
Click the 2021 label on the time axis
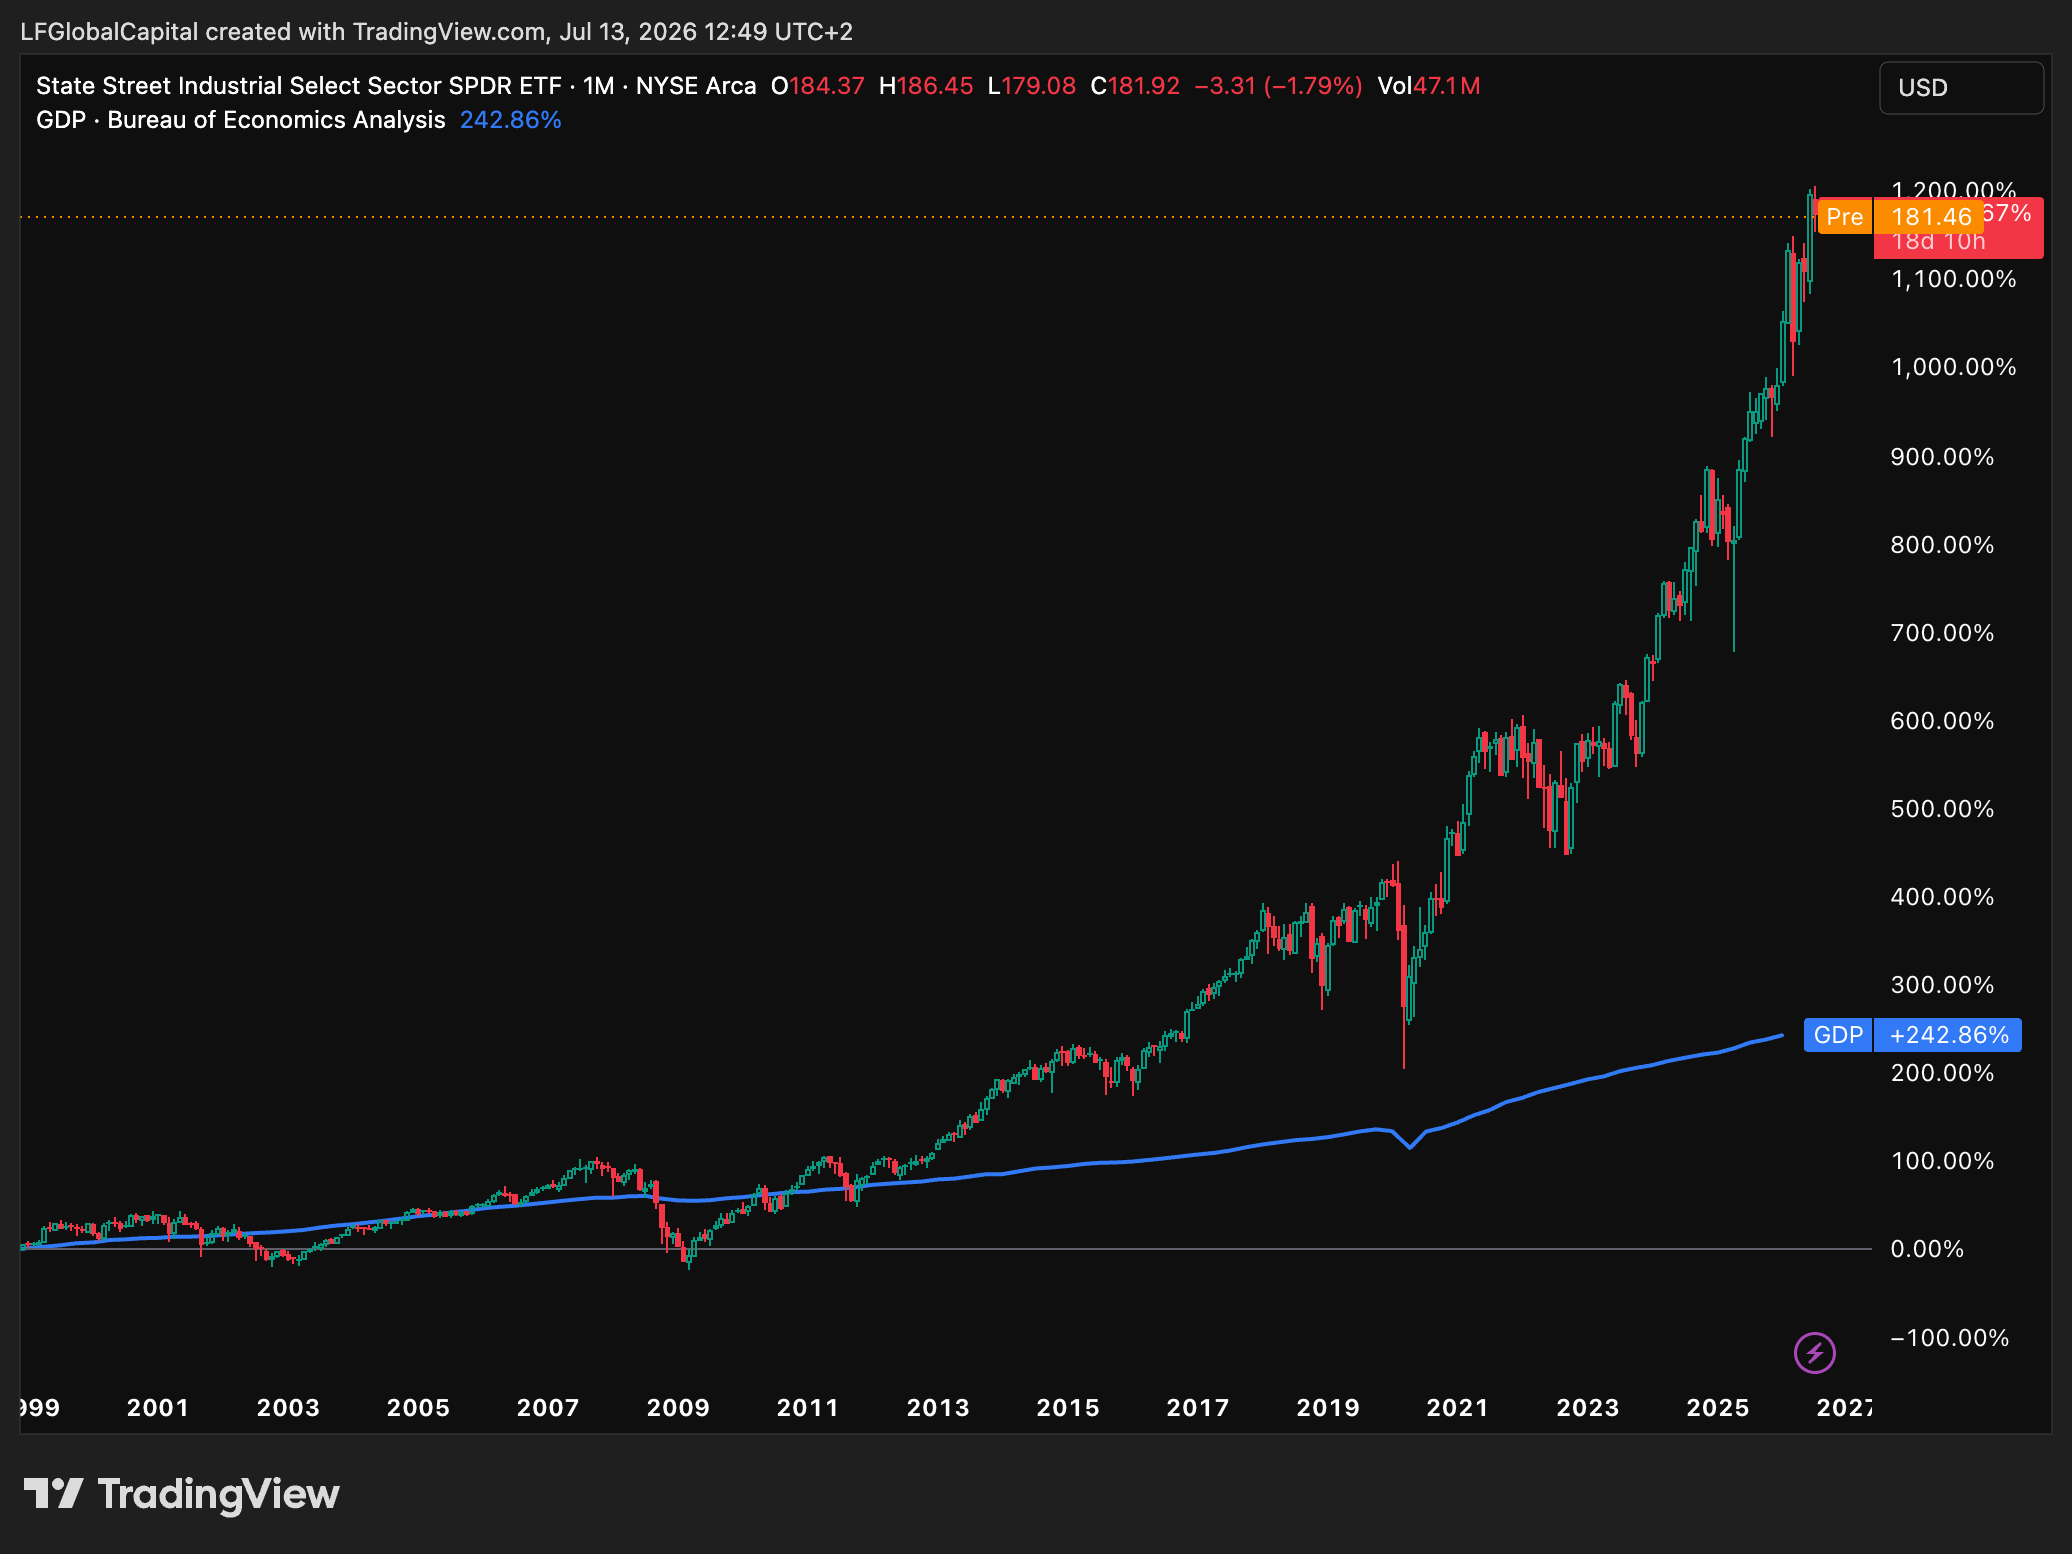point(1458,1408)
